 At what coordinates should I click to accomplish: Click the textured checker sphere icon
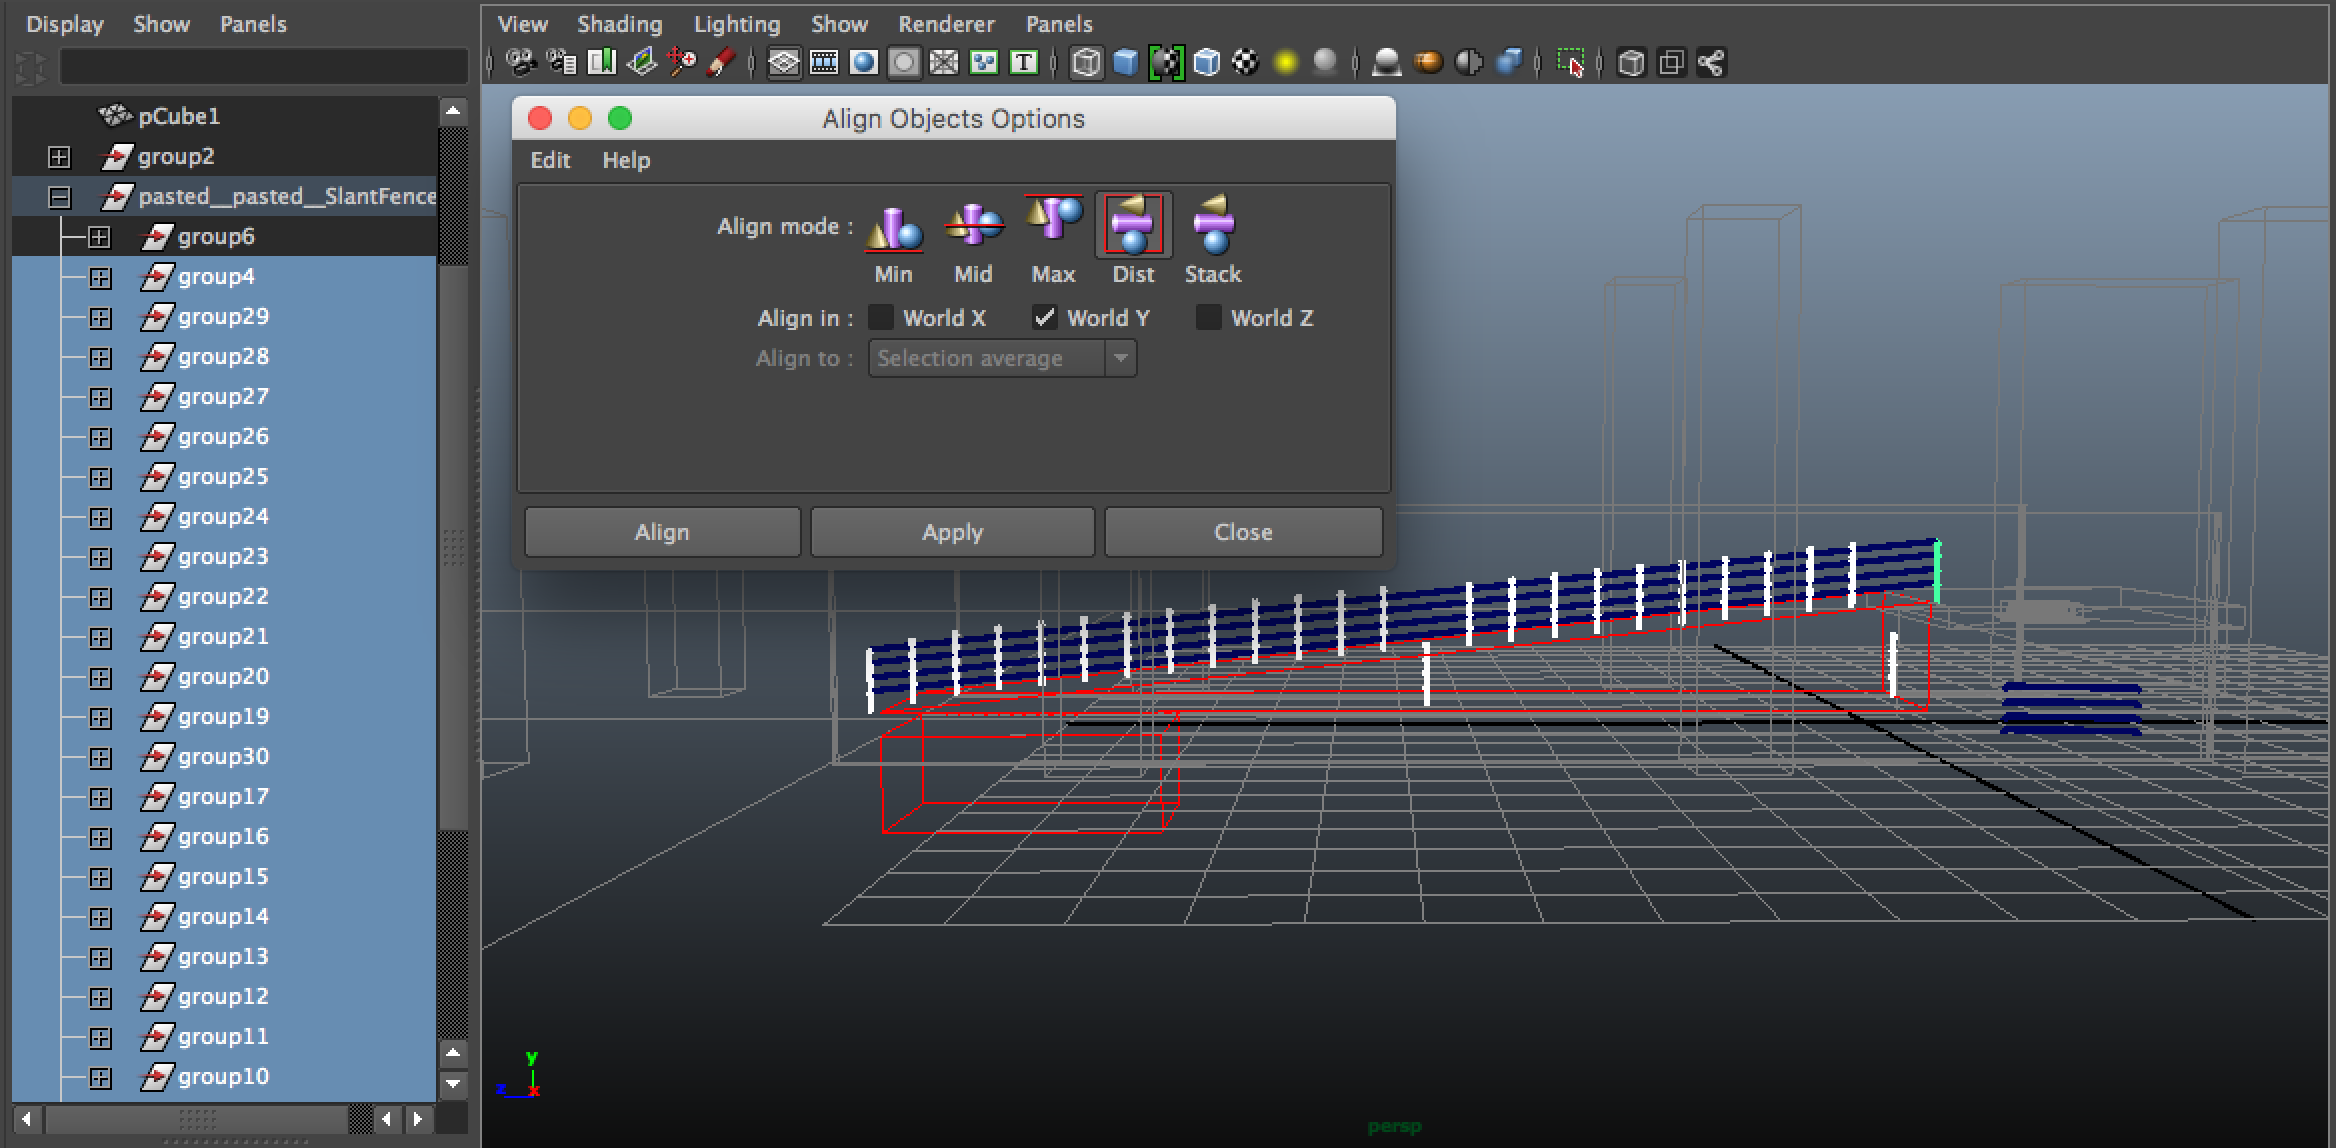tap(1245, 63)
